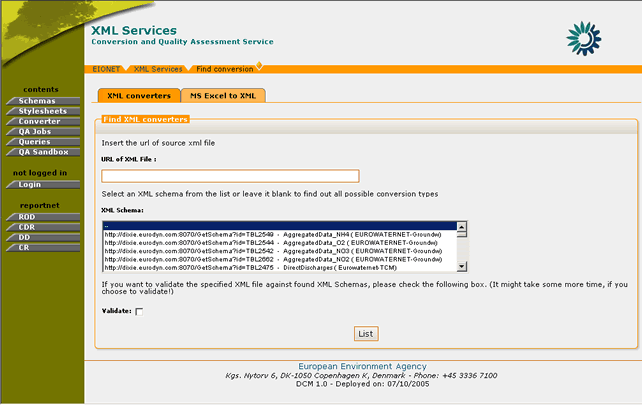The height and width of the screenshot is (405, 642).
Task: Switch to the XML converters tab
Action: click(139, 95)
